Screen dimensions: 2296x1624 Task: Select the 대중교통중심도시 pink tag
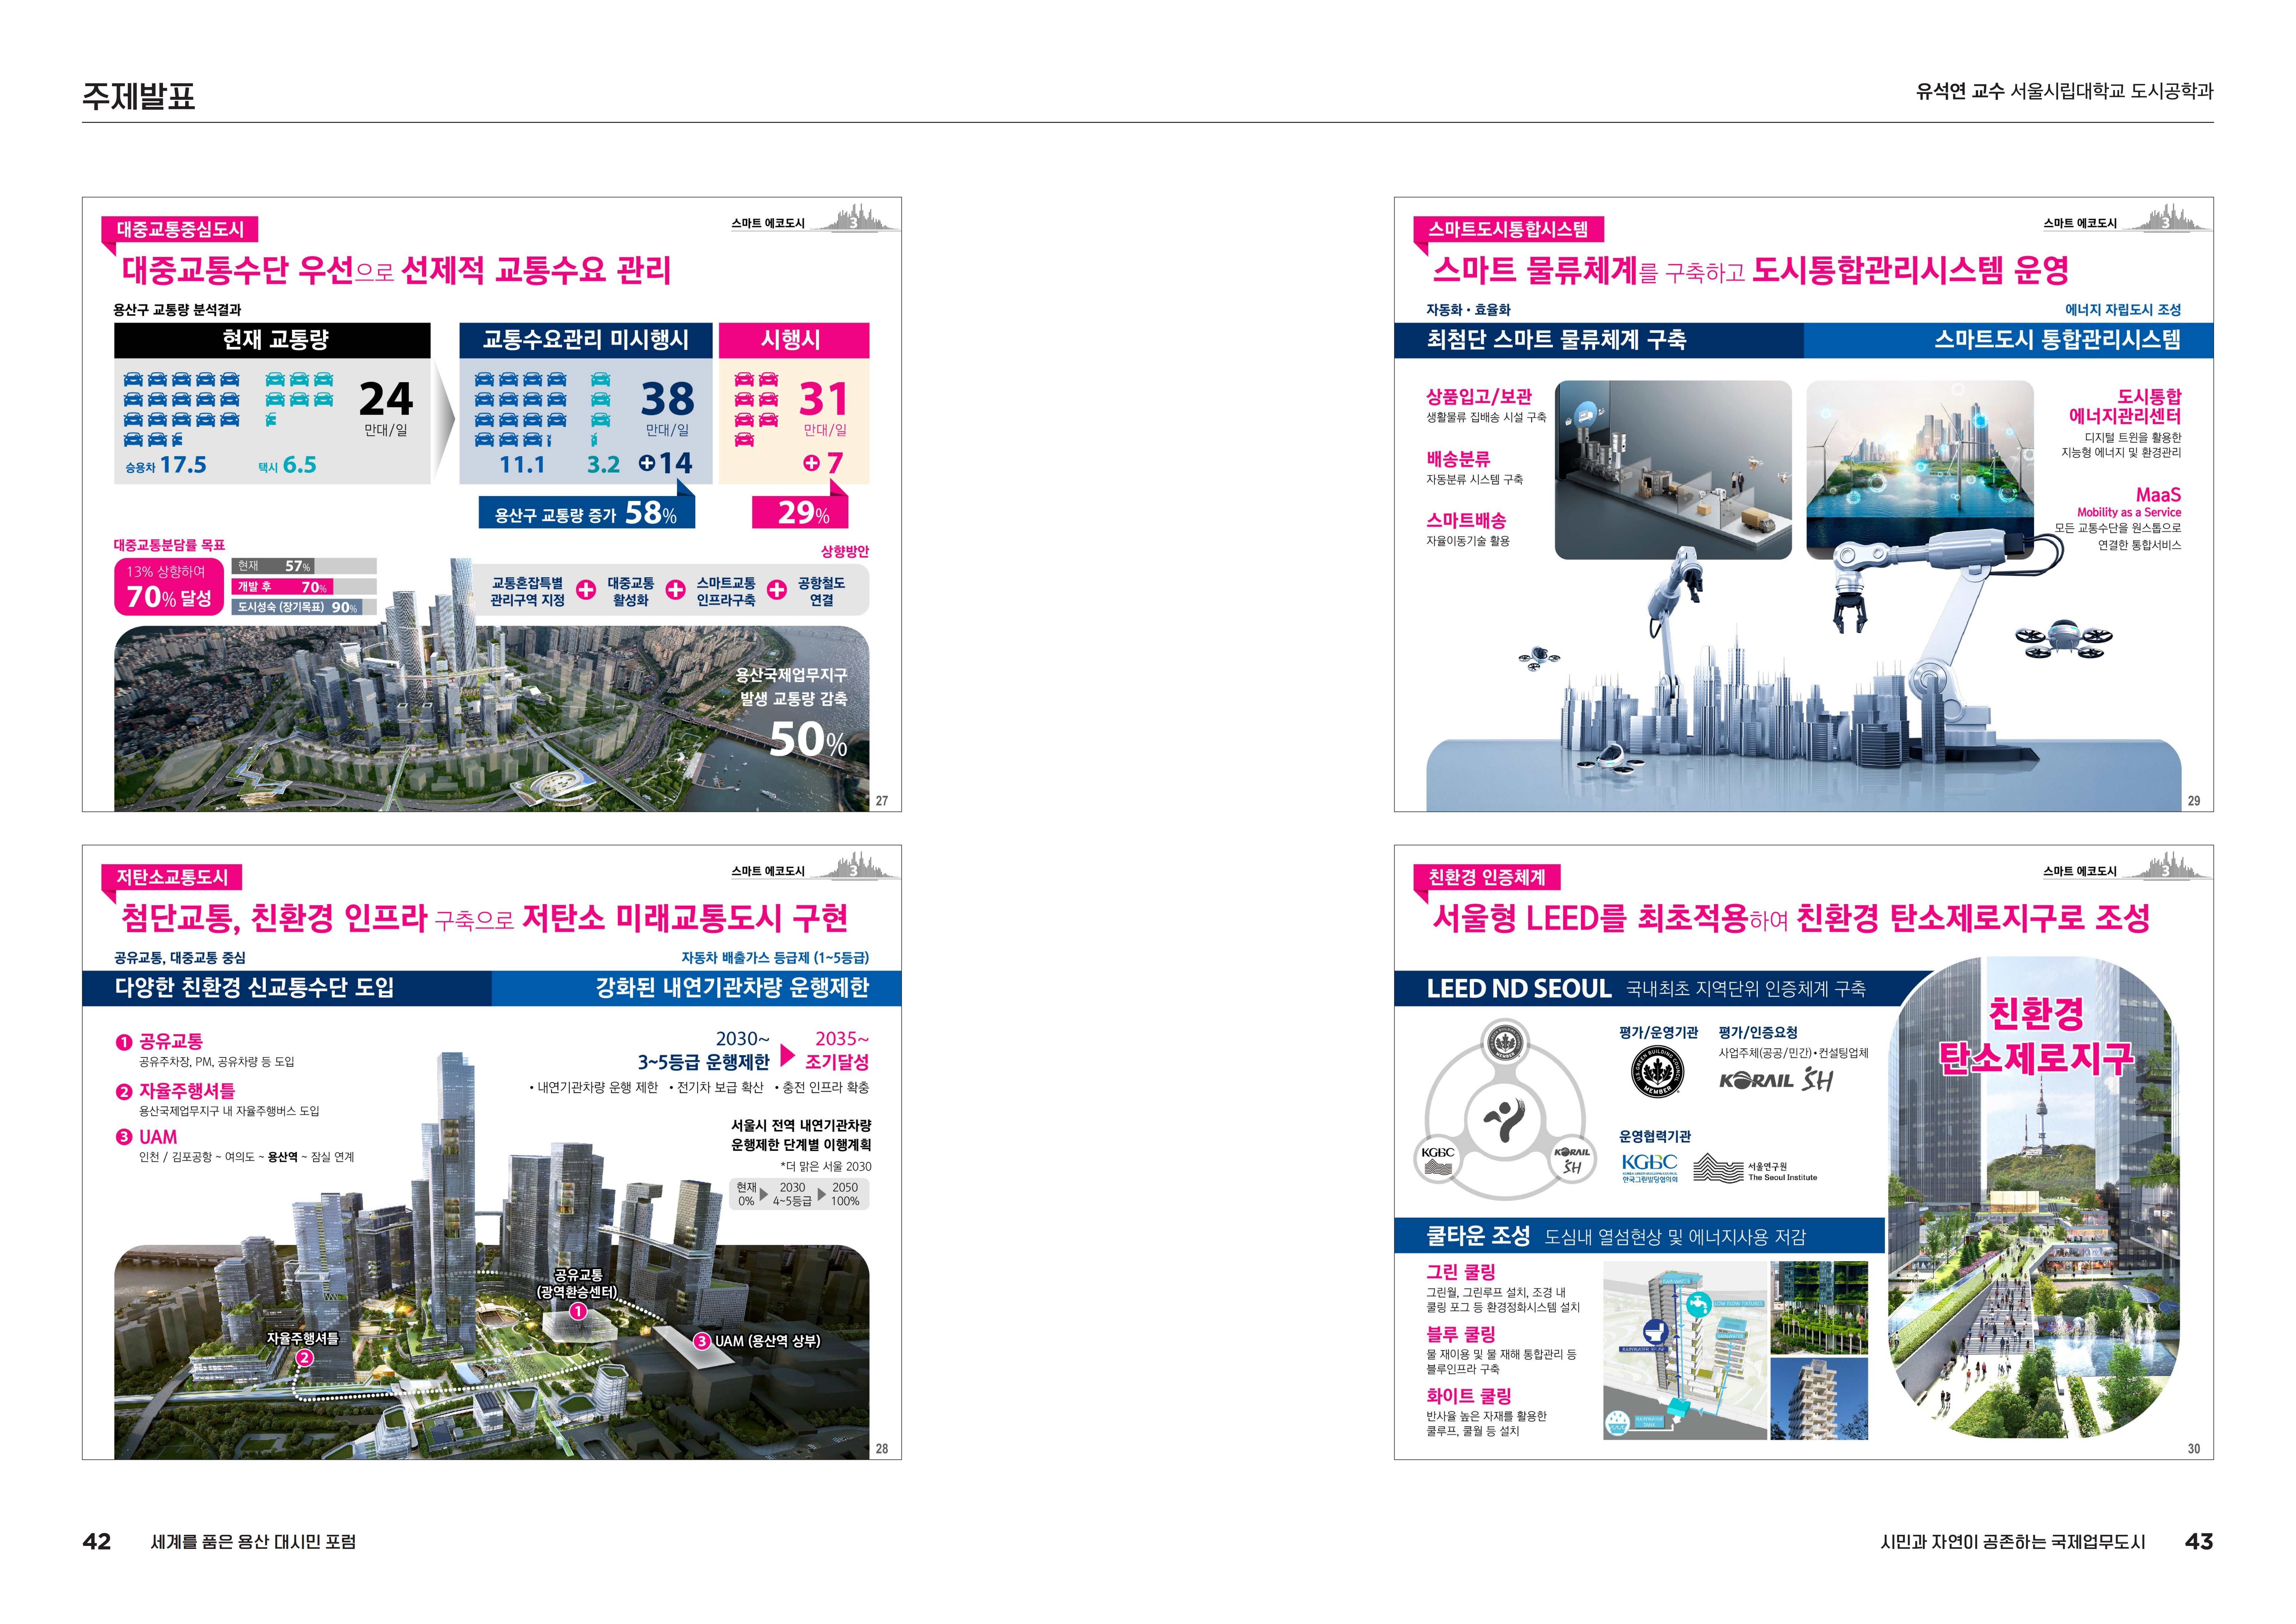click(180, 229)
